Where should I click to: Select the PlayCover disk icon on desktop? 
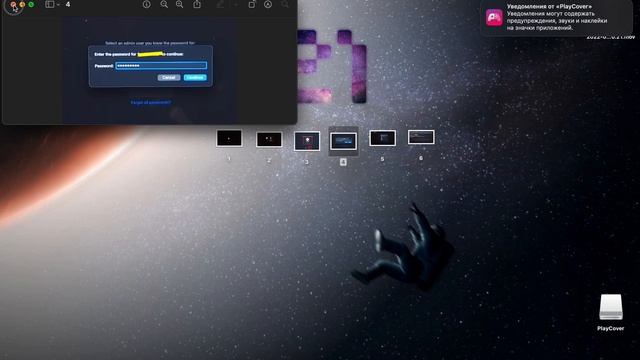tap(611, 307)
